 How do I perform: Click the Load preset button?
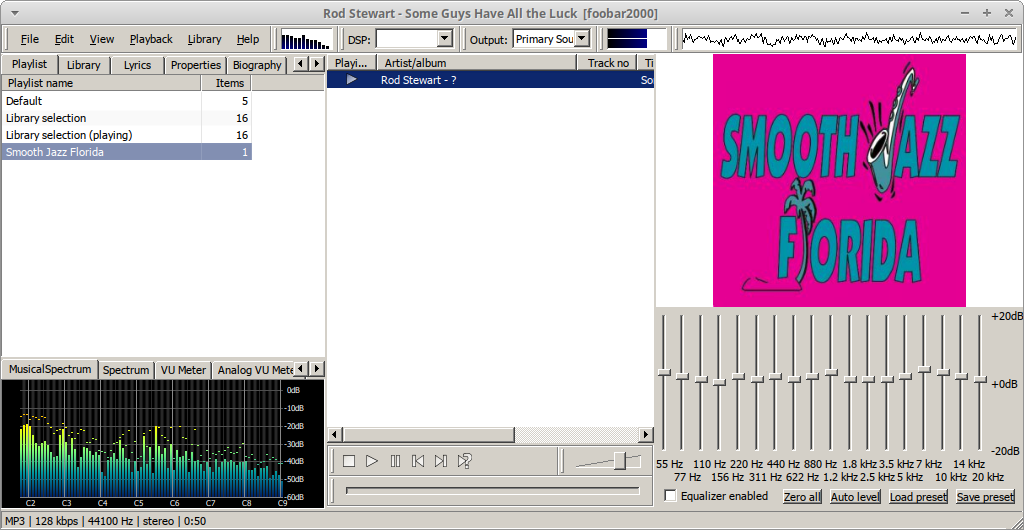918,497
